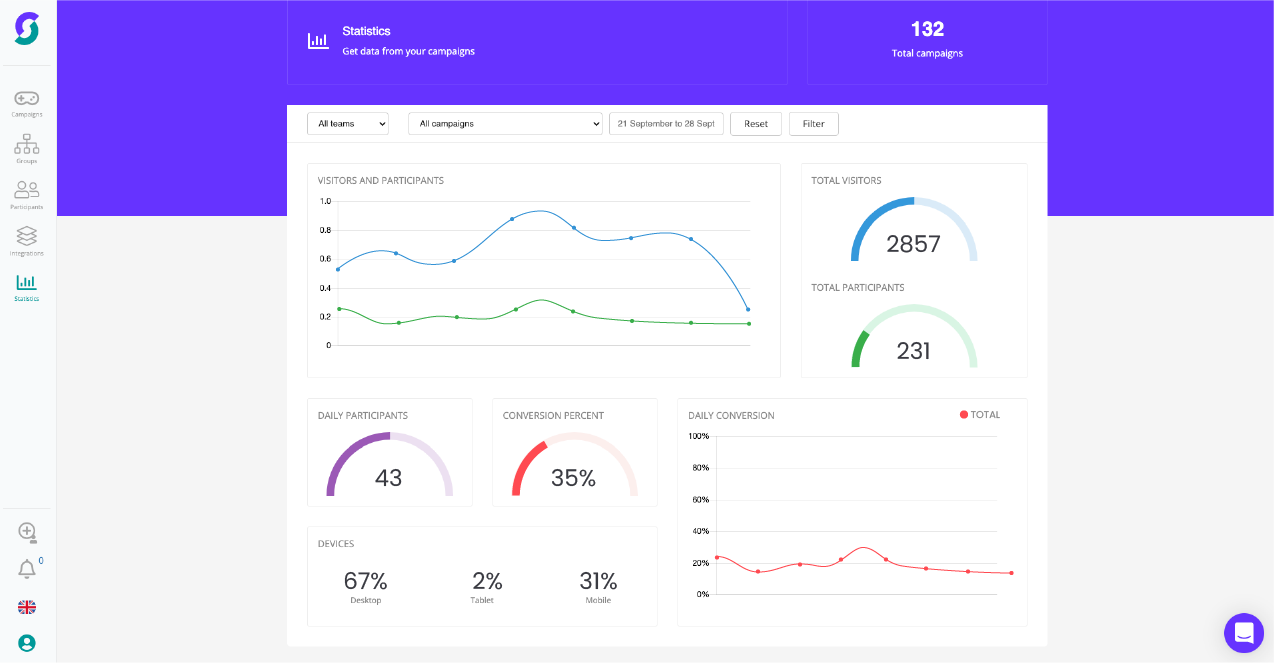This screenshot has height=663, width=1274.
Task: Open the Groups section
Action: [x=27, y=149]
